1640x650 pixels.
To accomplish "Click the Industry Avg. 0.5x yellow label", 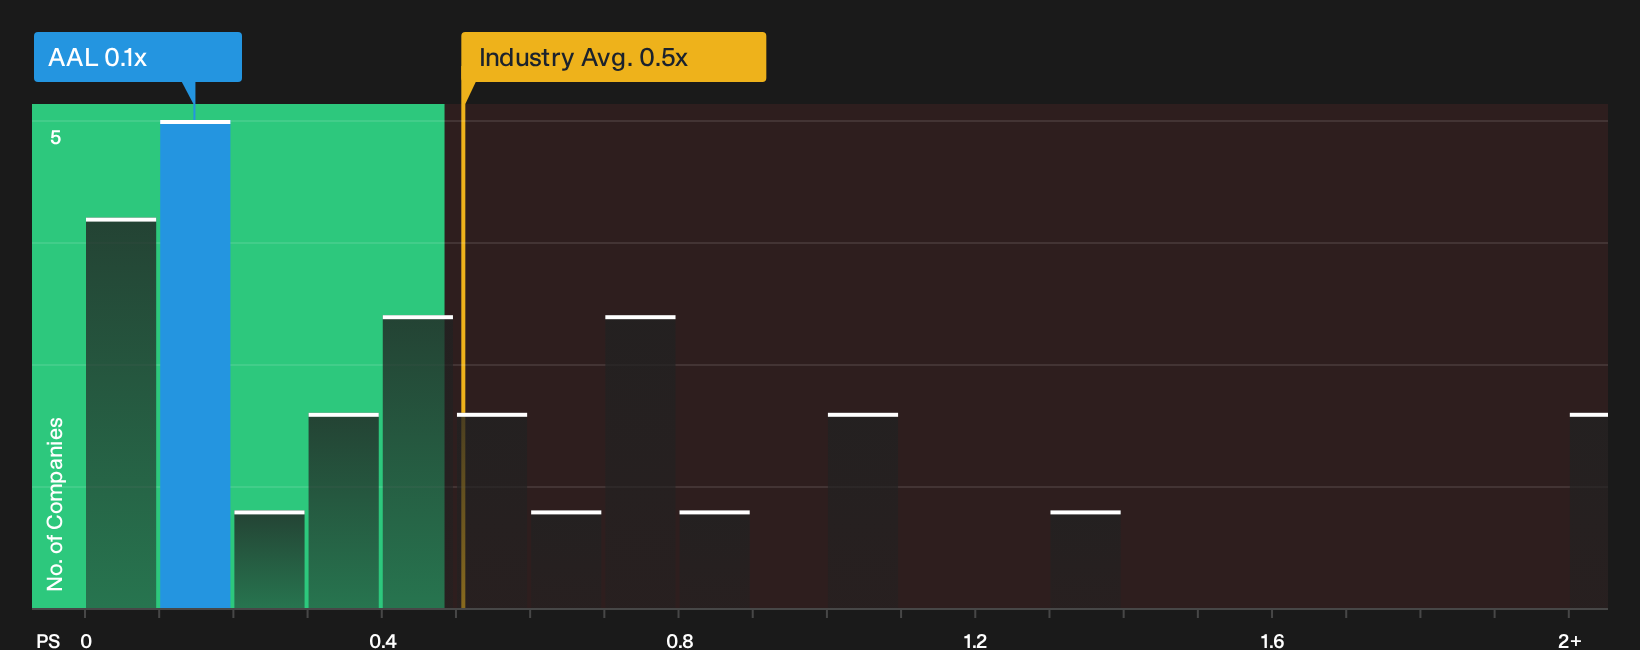I will pyautogui.click(x=613, y=57).
